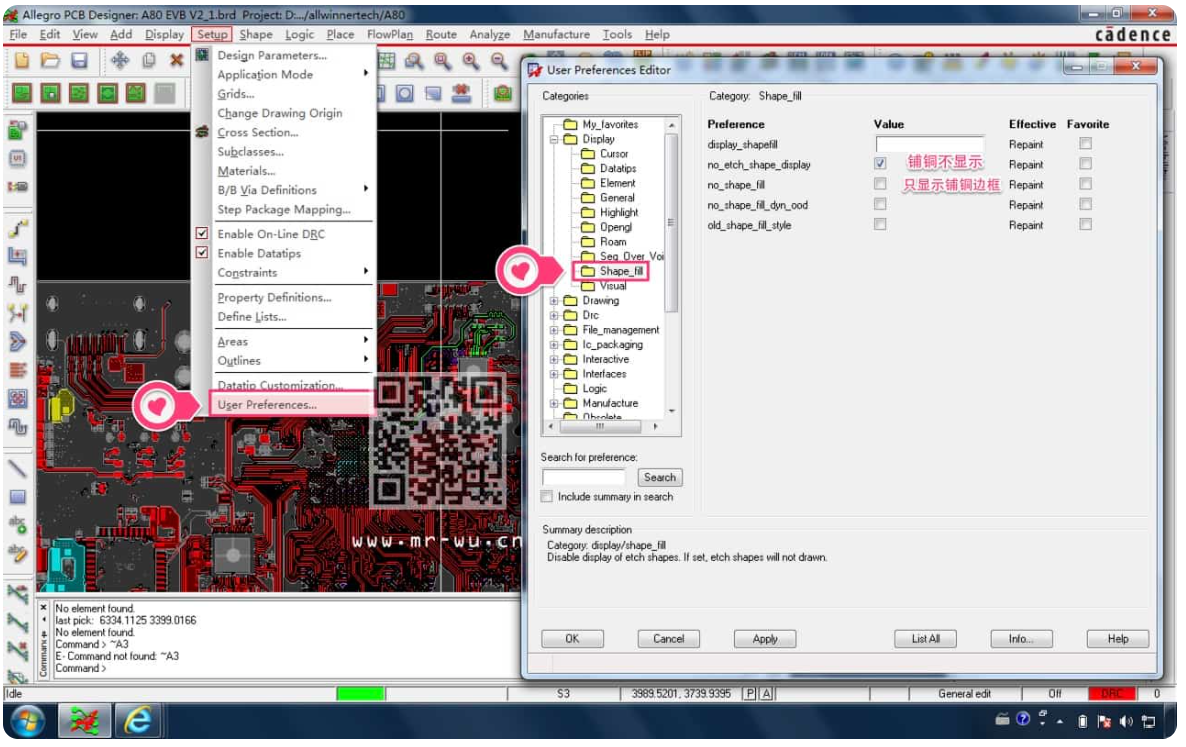Expand the Ic_packaging category node

pyautogui.click(x=554, y=345)
